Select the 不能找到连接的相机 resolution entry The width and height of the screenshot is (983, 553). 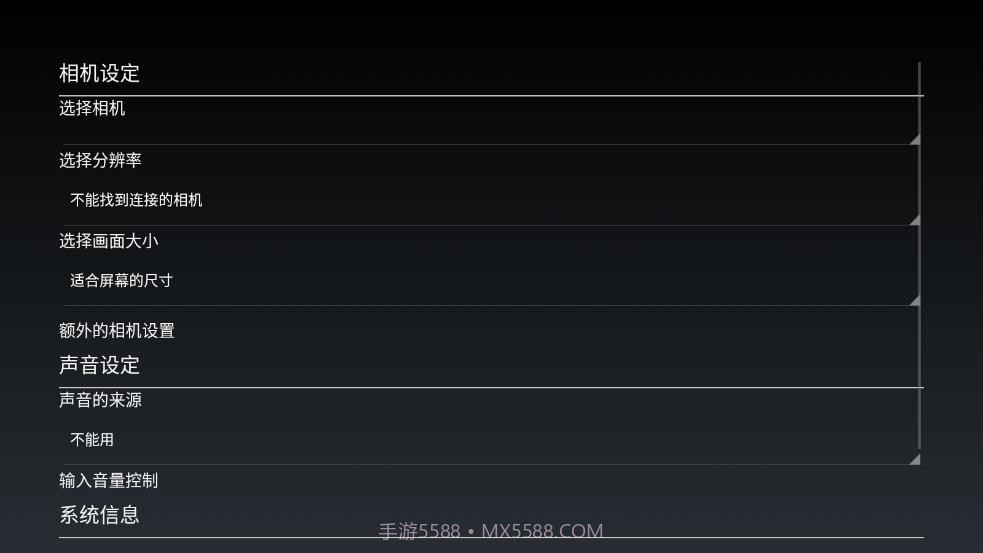pos(136,200)
